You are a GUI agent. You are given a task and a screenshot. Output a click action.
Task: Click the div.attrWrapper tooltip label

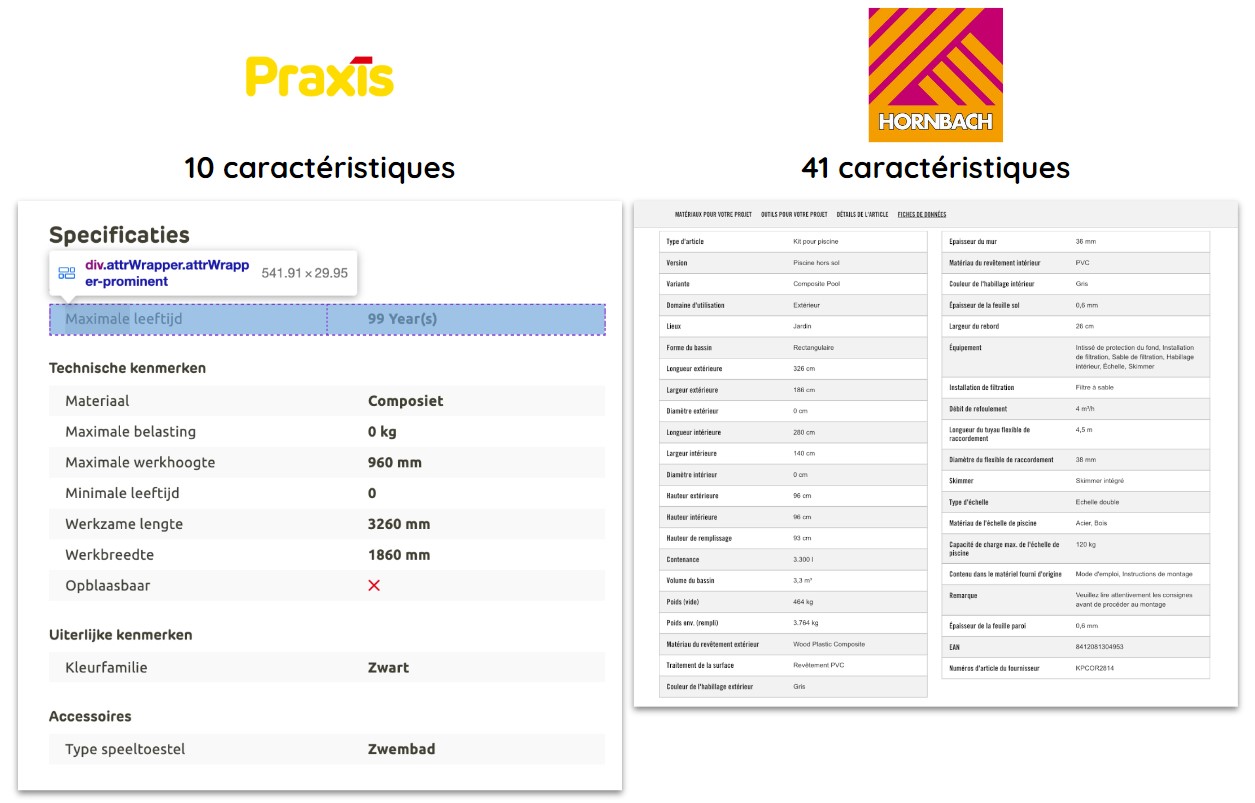167,273
